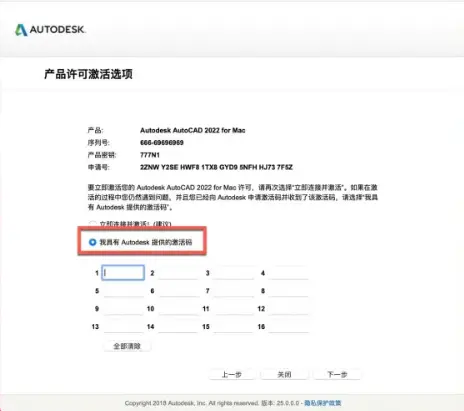Click the serial number 666-69696969
The width and height of the screenshot is (464, 411).
coord(162,143)
